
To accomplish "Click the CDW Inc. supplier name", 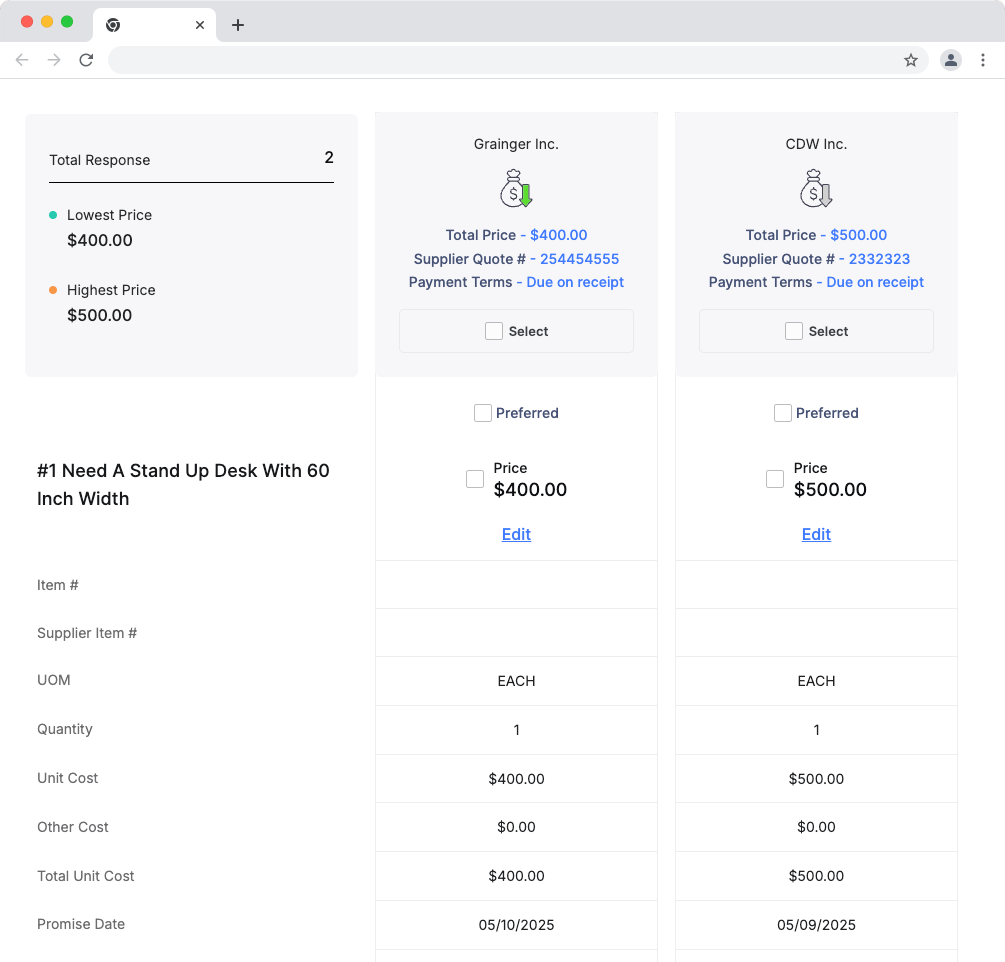I will (x=816, y=144).
